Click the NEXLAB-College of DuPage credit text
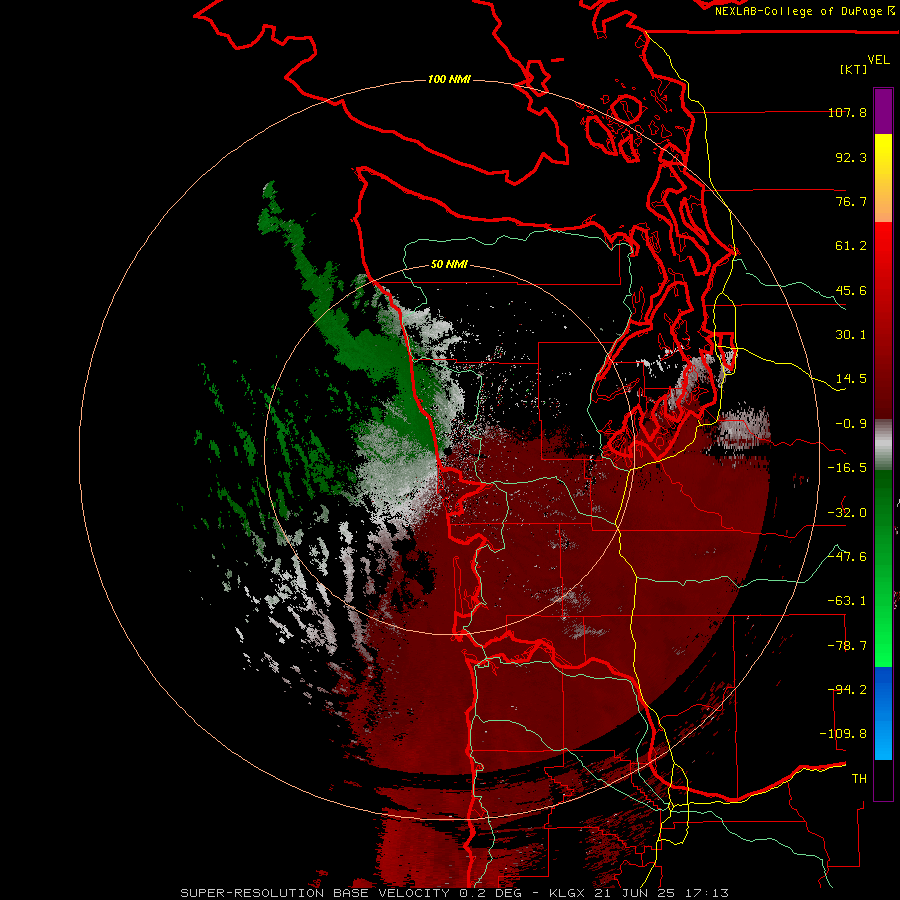Viewport: 900px width, 900px height. click(x=804, y=11)
